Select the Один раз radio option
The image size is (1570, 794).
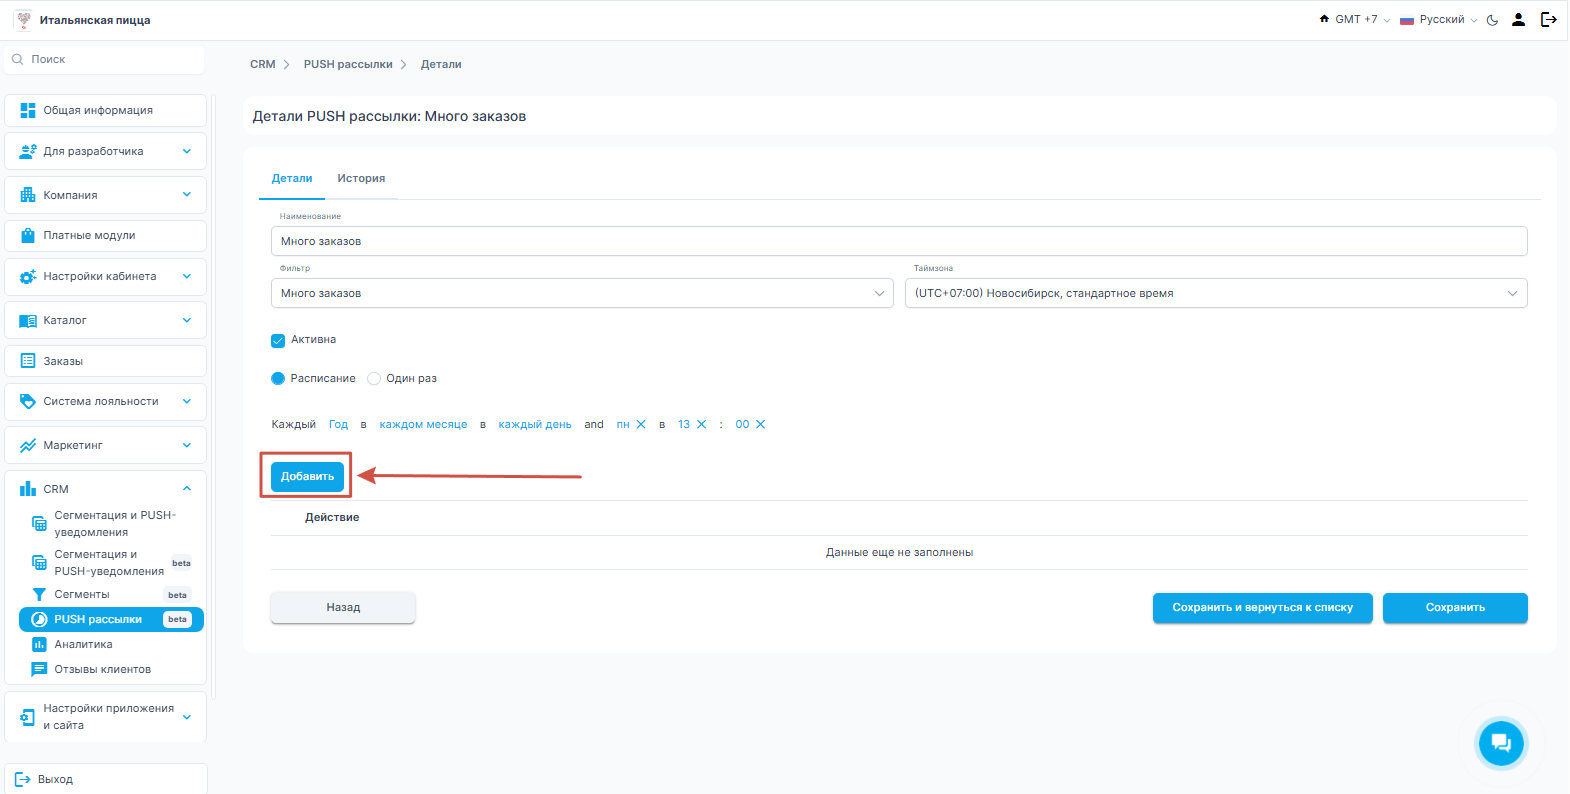pyautogui.click(x=374, y=379)
